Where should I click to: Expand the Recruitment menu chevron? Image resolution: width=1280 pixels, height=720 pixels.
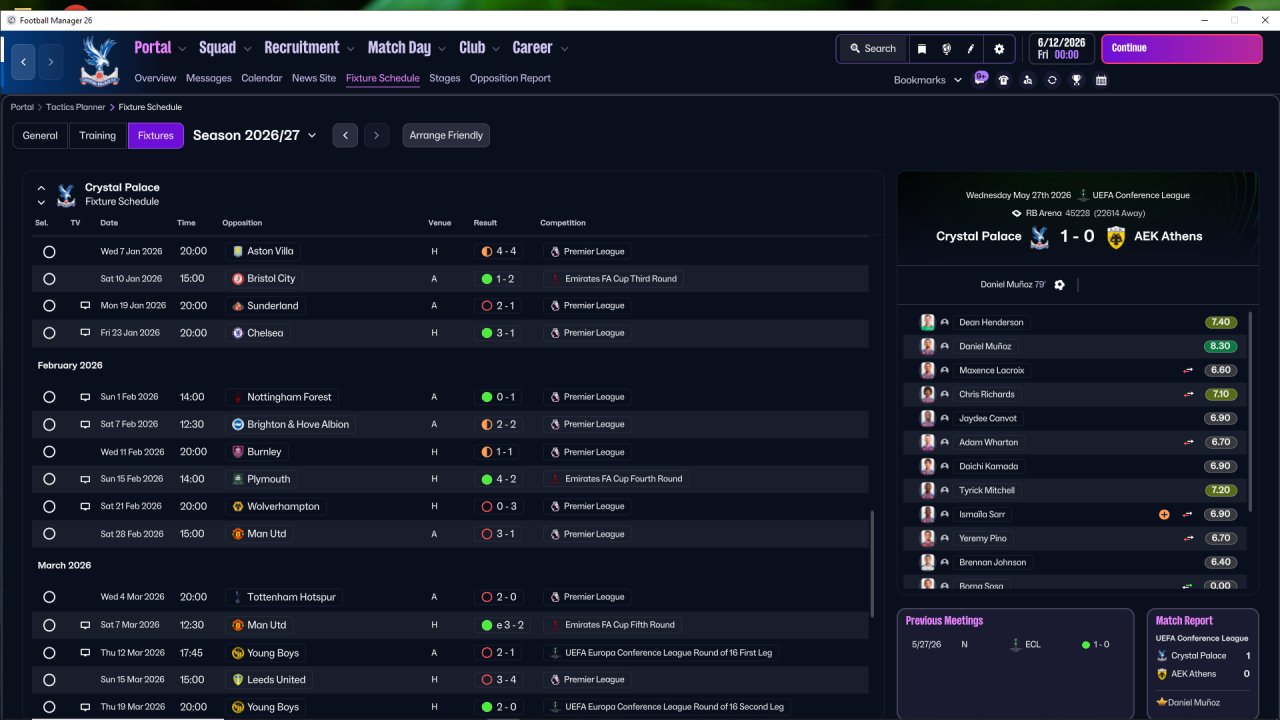[x=350, y=48]
